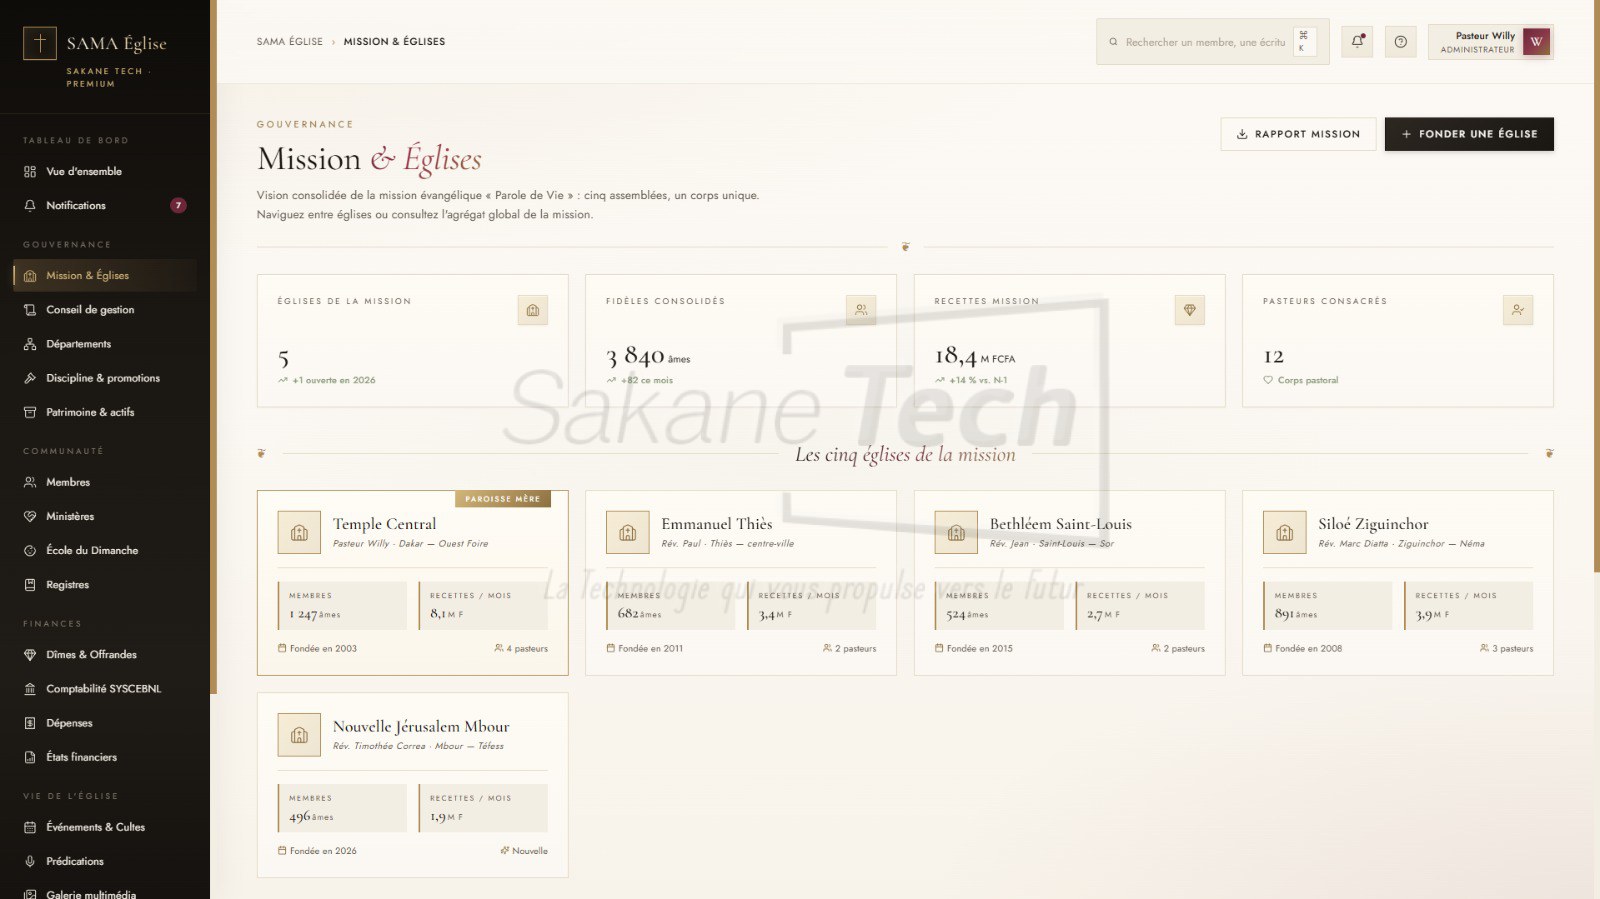The image size is (1600, 899).
Task: Click '3 840 âmes' value
Action: coord(648,356)
